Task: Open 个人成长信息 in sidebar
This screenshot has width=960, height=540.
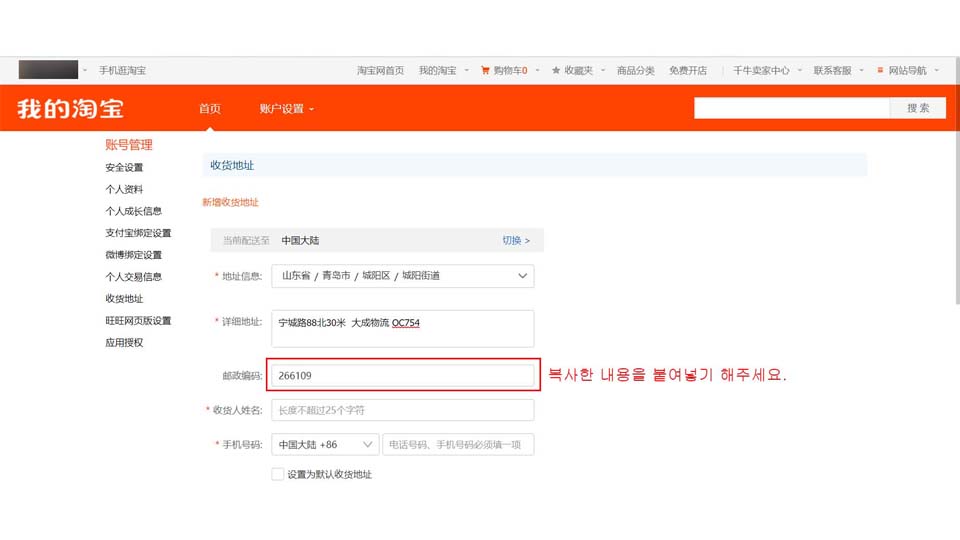Action: [133, 211]
